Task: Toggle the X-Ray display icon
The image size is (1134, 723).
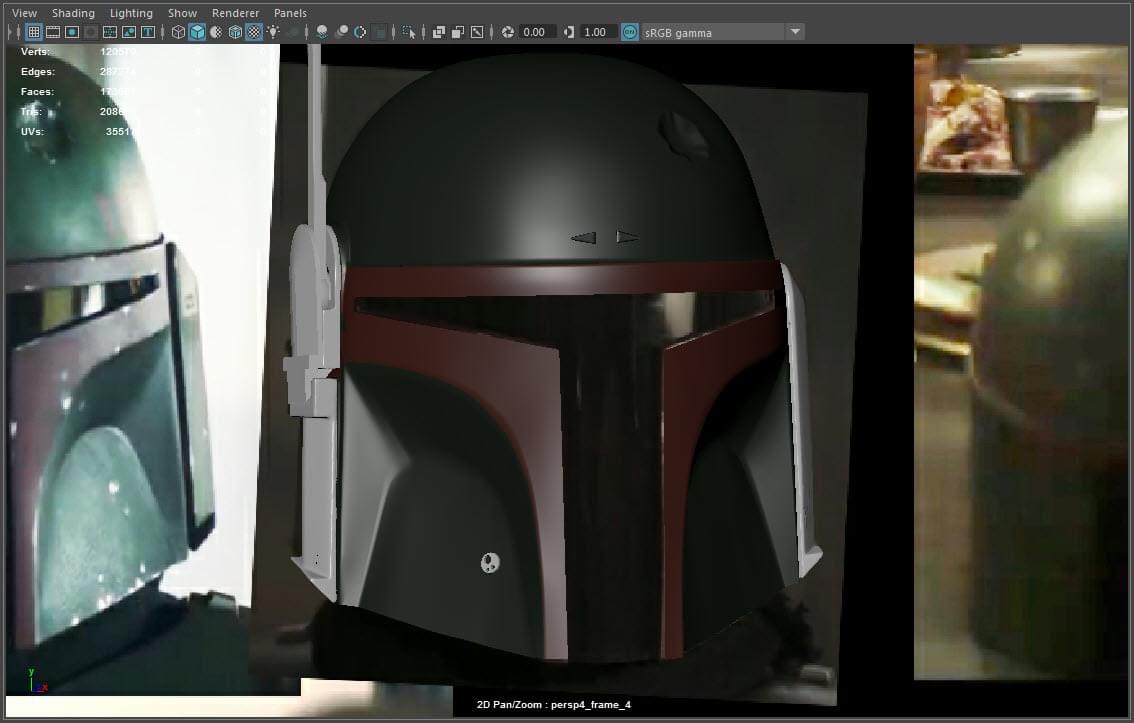Action: (439, 32)
